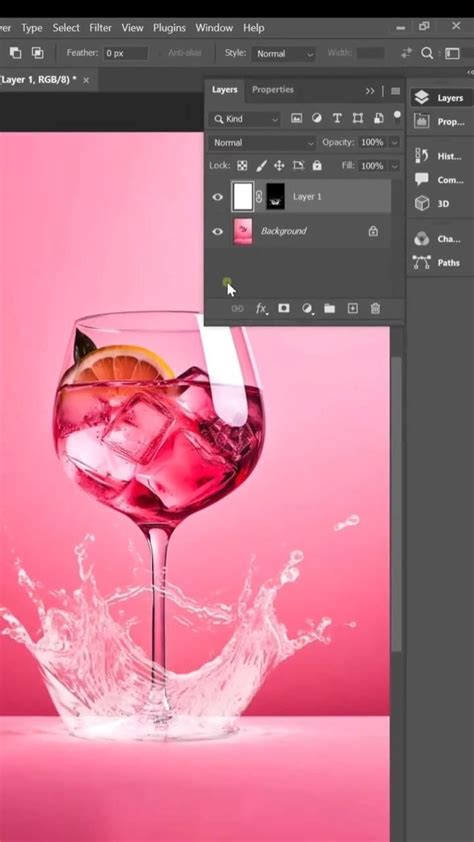
Task: Hide the Background layer eye icon
Action: 217,231
